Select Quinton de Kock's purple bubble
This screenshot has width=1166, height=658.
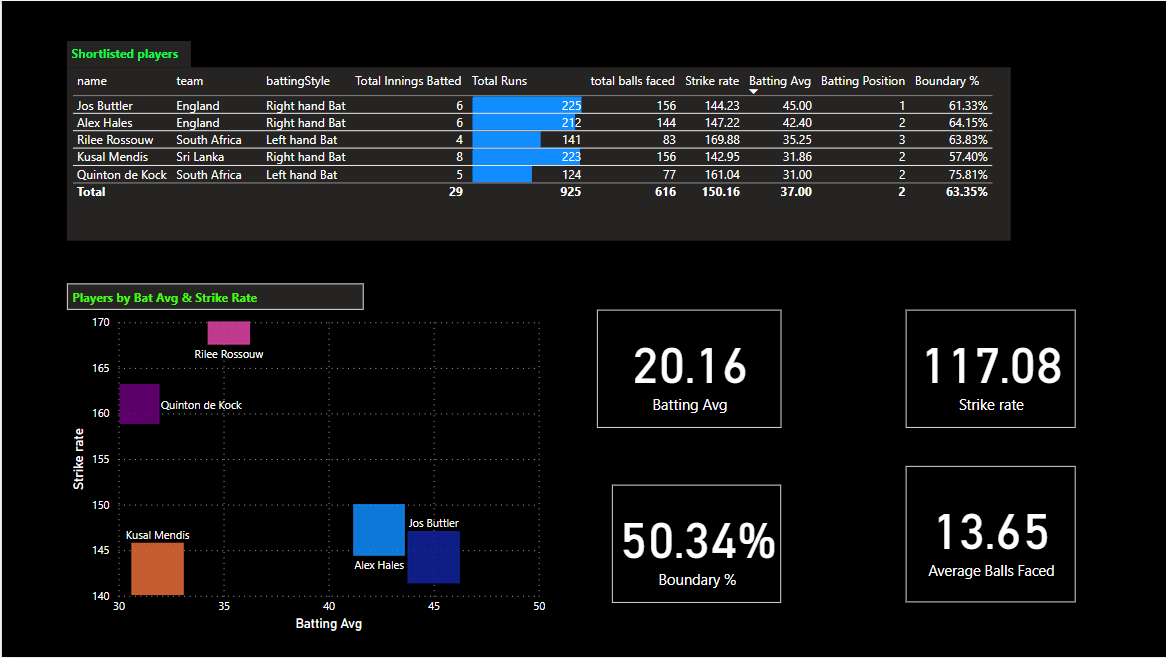tap(139, 404)
